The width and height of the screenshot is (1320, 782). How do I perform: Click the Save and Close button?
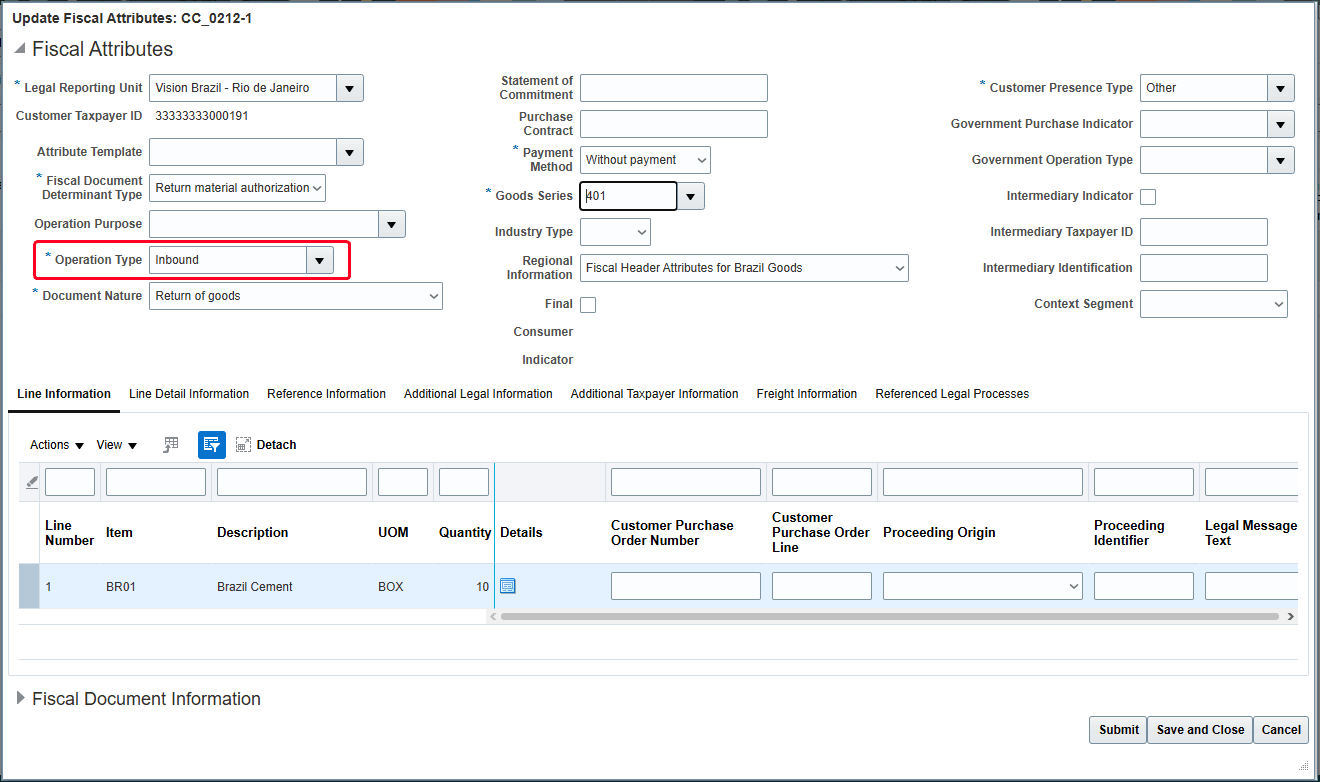[1199, 729]
